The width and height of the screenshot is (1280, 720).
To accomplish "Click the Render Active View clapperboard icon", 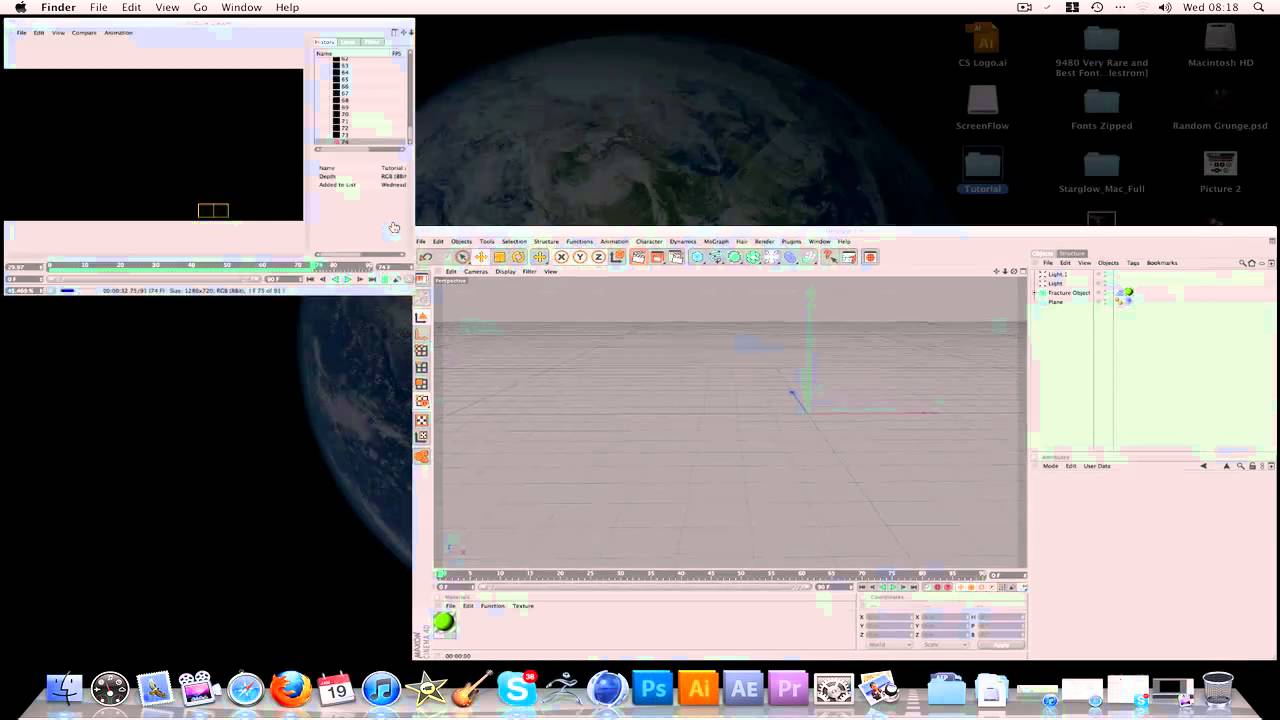I will (638, 257).
